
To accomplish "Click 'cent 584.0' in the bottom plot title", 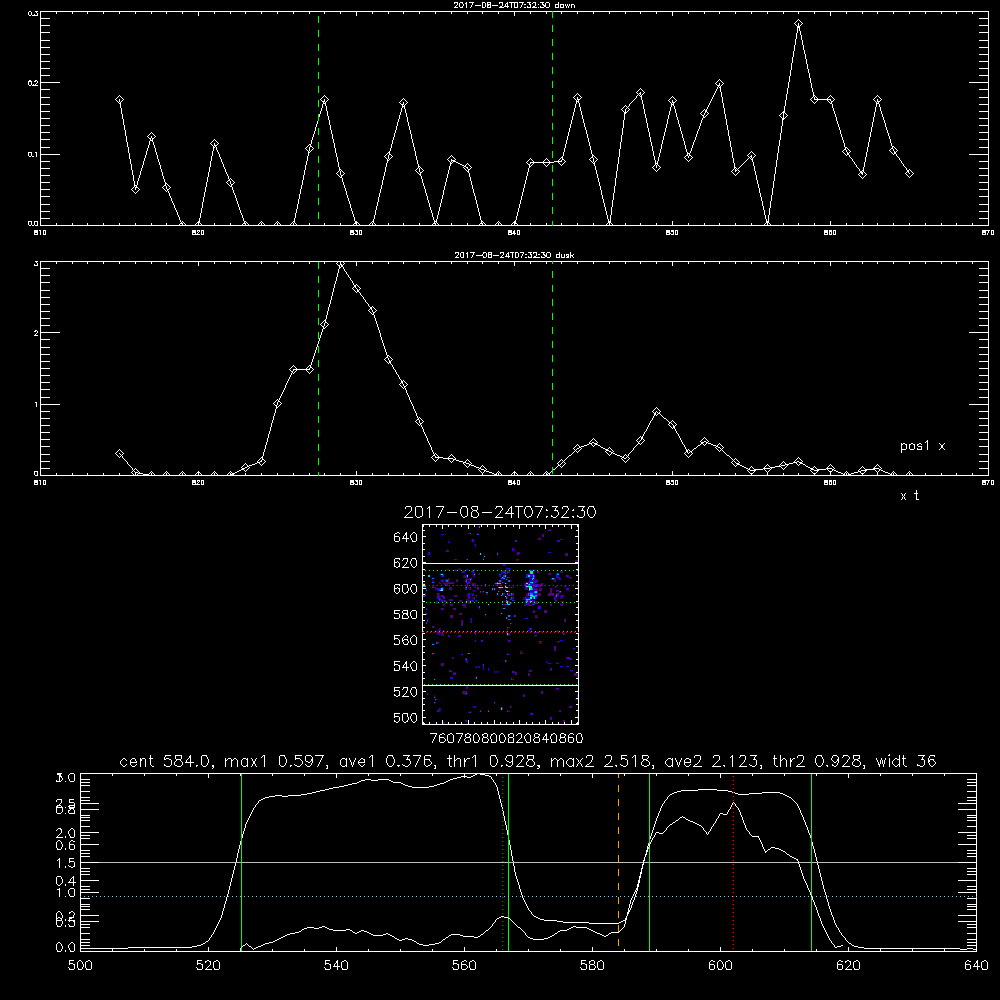I will click(166, 761).
